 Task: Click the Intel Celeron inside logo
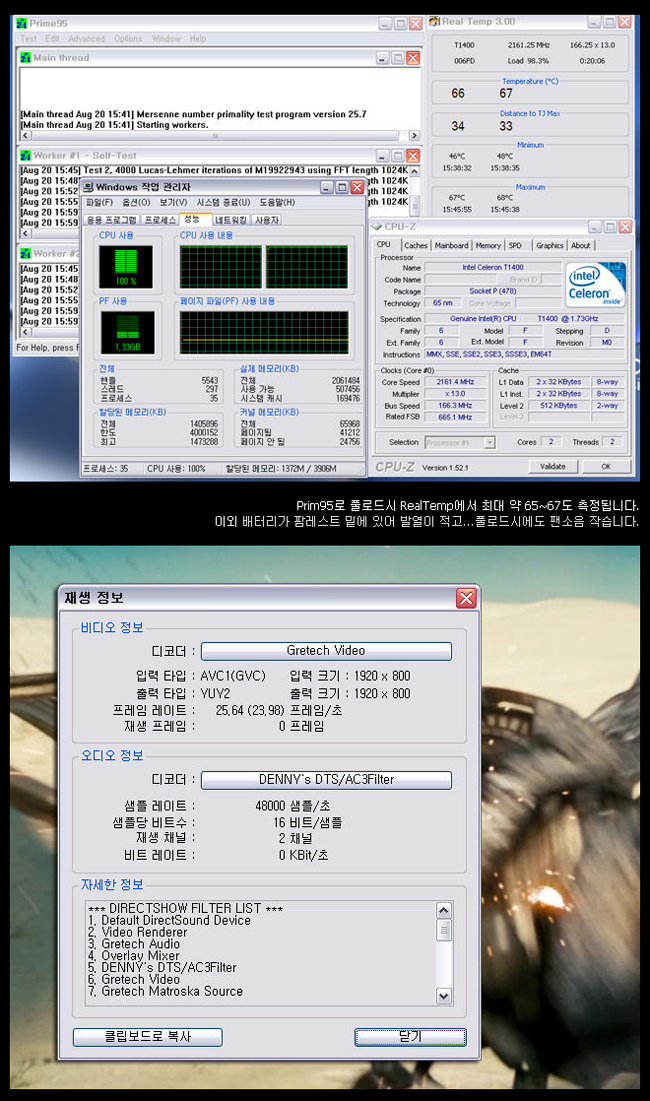pyautogui.click(x=596, y=284)
